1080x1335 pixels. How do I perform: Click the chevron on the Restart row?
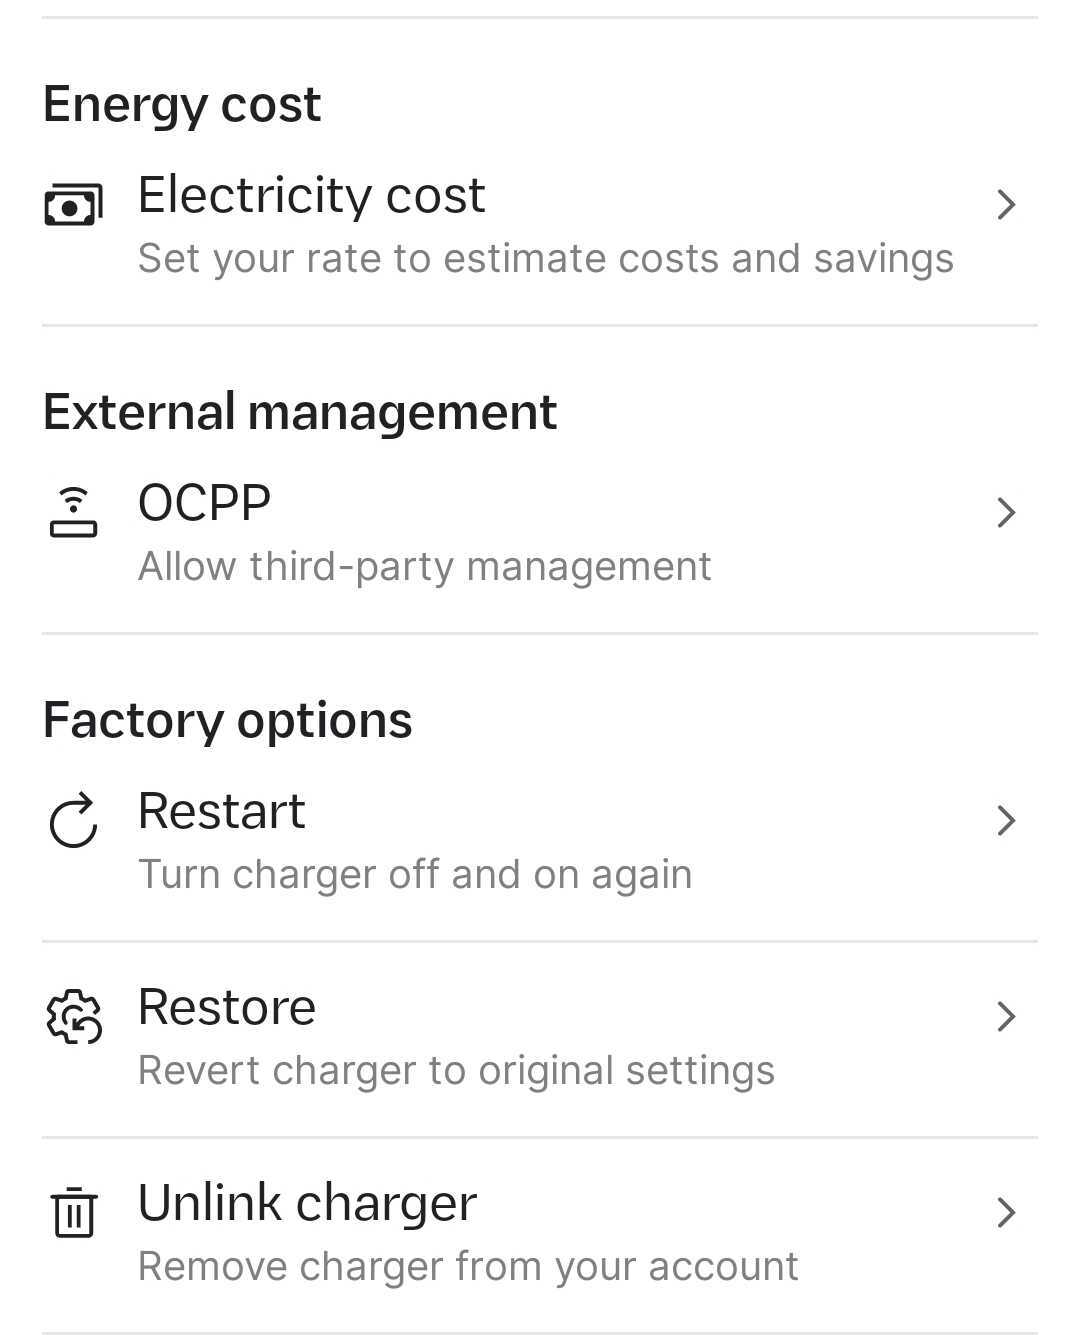[1006, 820]
